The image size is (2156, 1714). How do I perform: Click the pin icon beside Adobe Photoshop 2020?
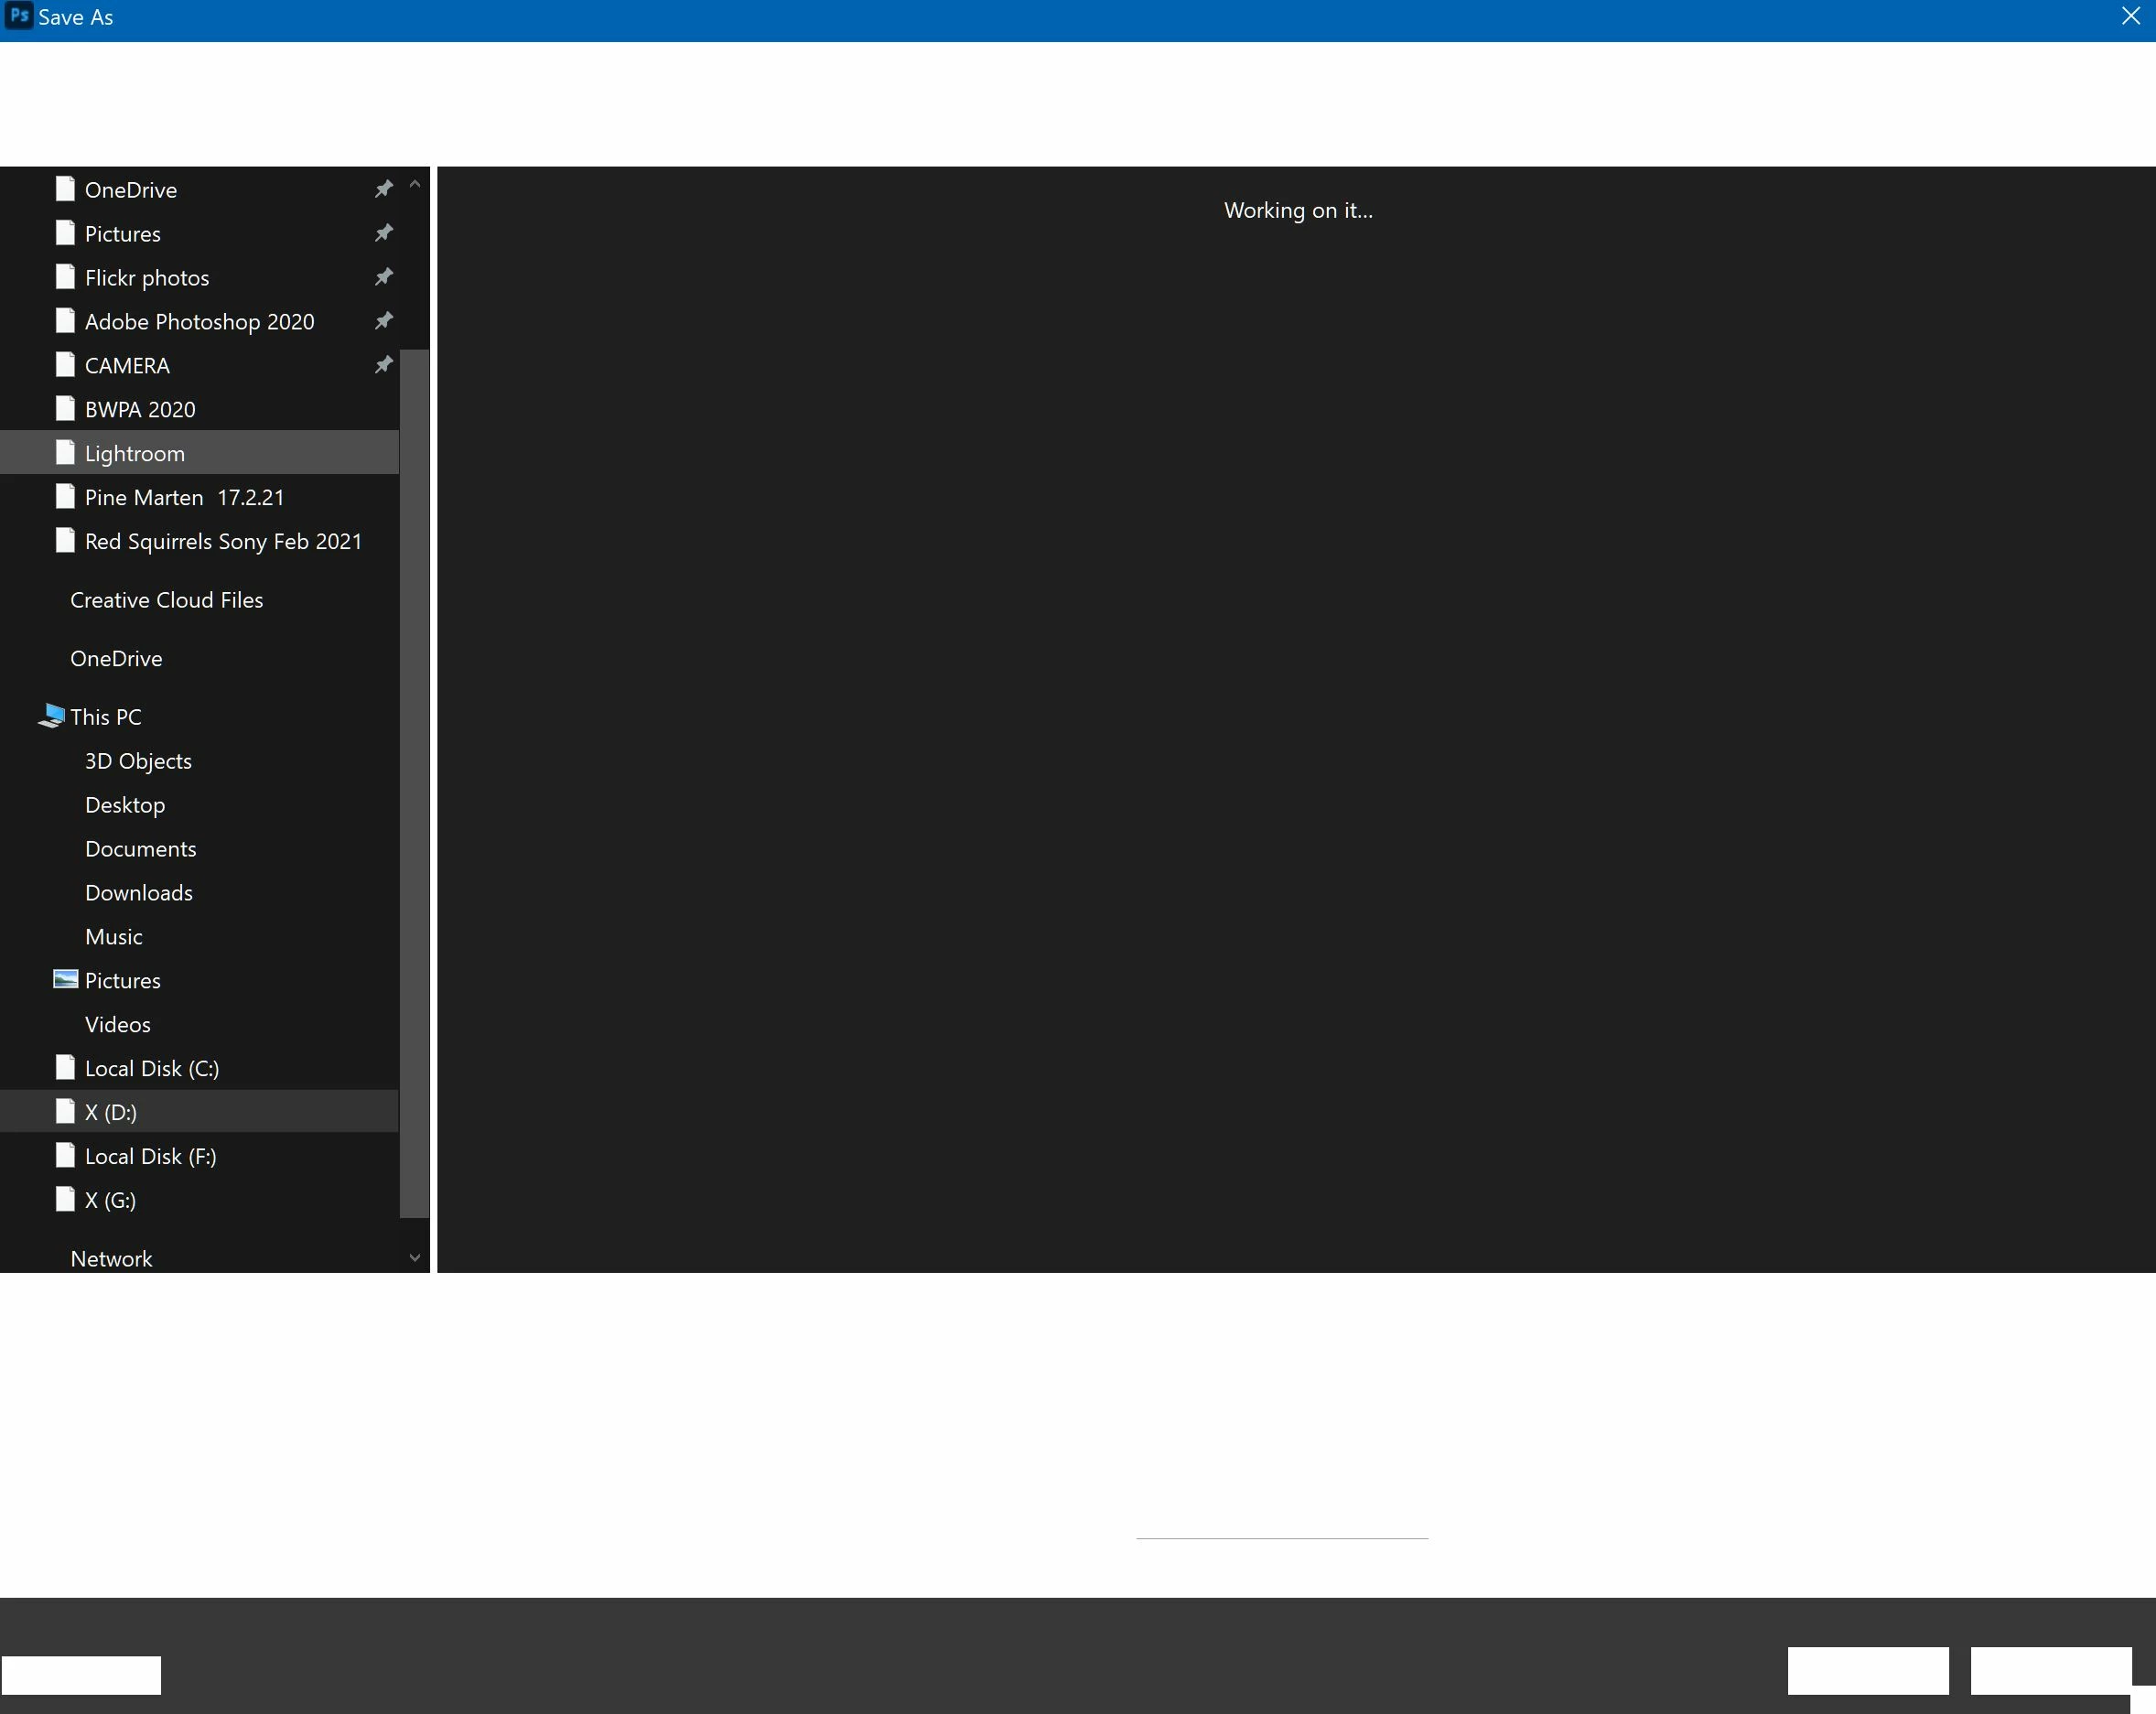tap(383, 321)
